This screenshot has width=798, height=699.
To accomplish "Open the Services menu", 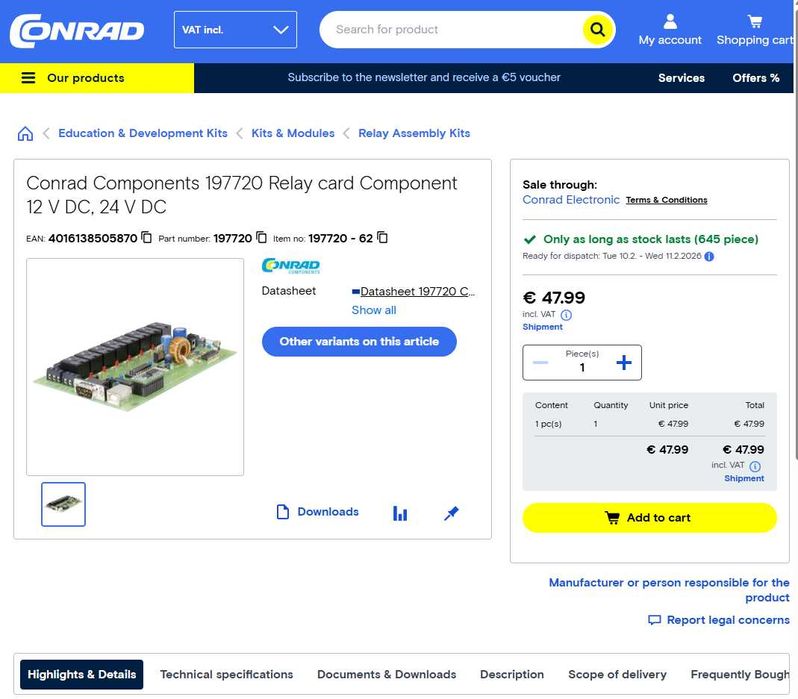I will tap(681, 78).
